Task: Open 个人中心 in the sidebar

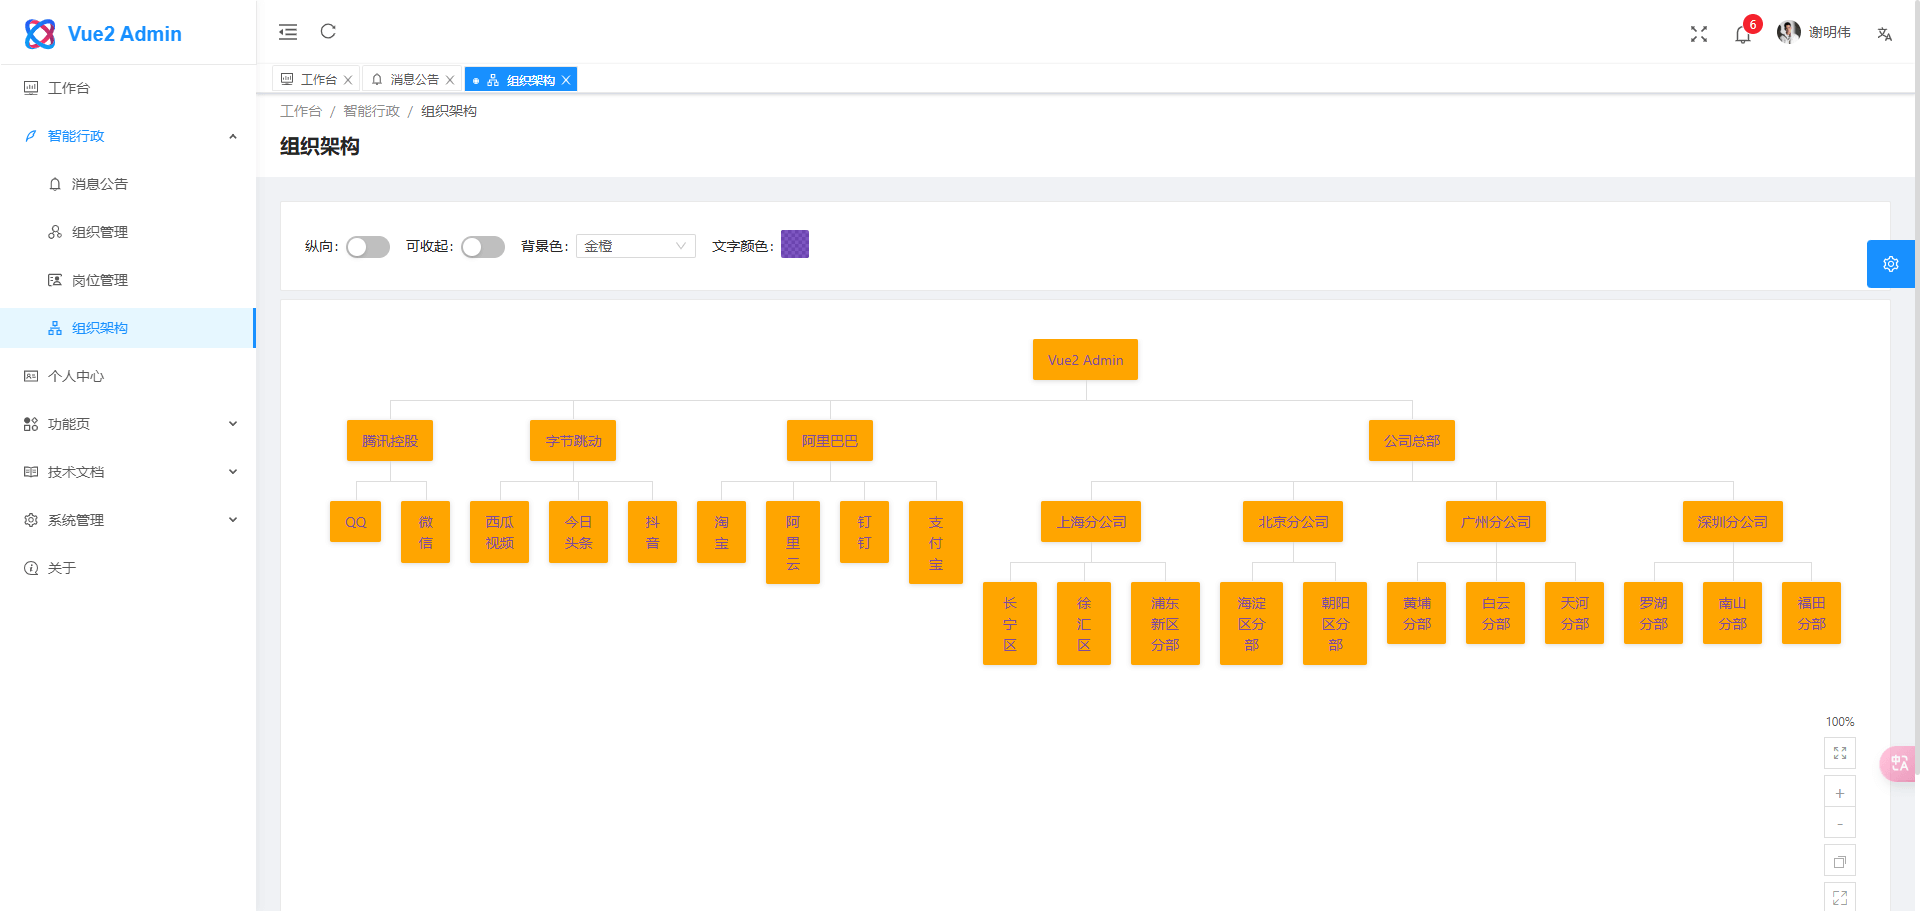Action: 128,376
